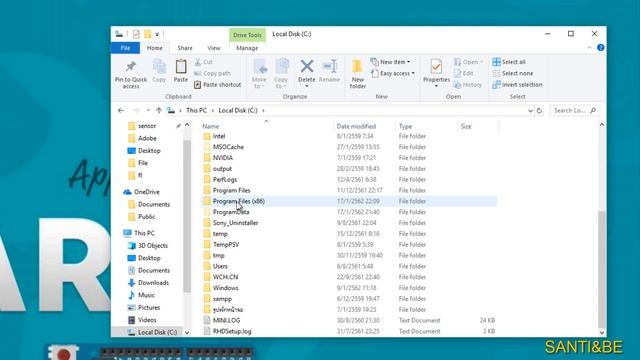The image size is (640, 360).
Task: Click Quick Access Properties icon in title bar
Action: pyautogui.click(x=136, y=34)
